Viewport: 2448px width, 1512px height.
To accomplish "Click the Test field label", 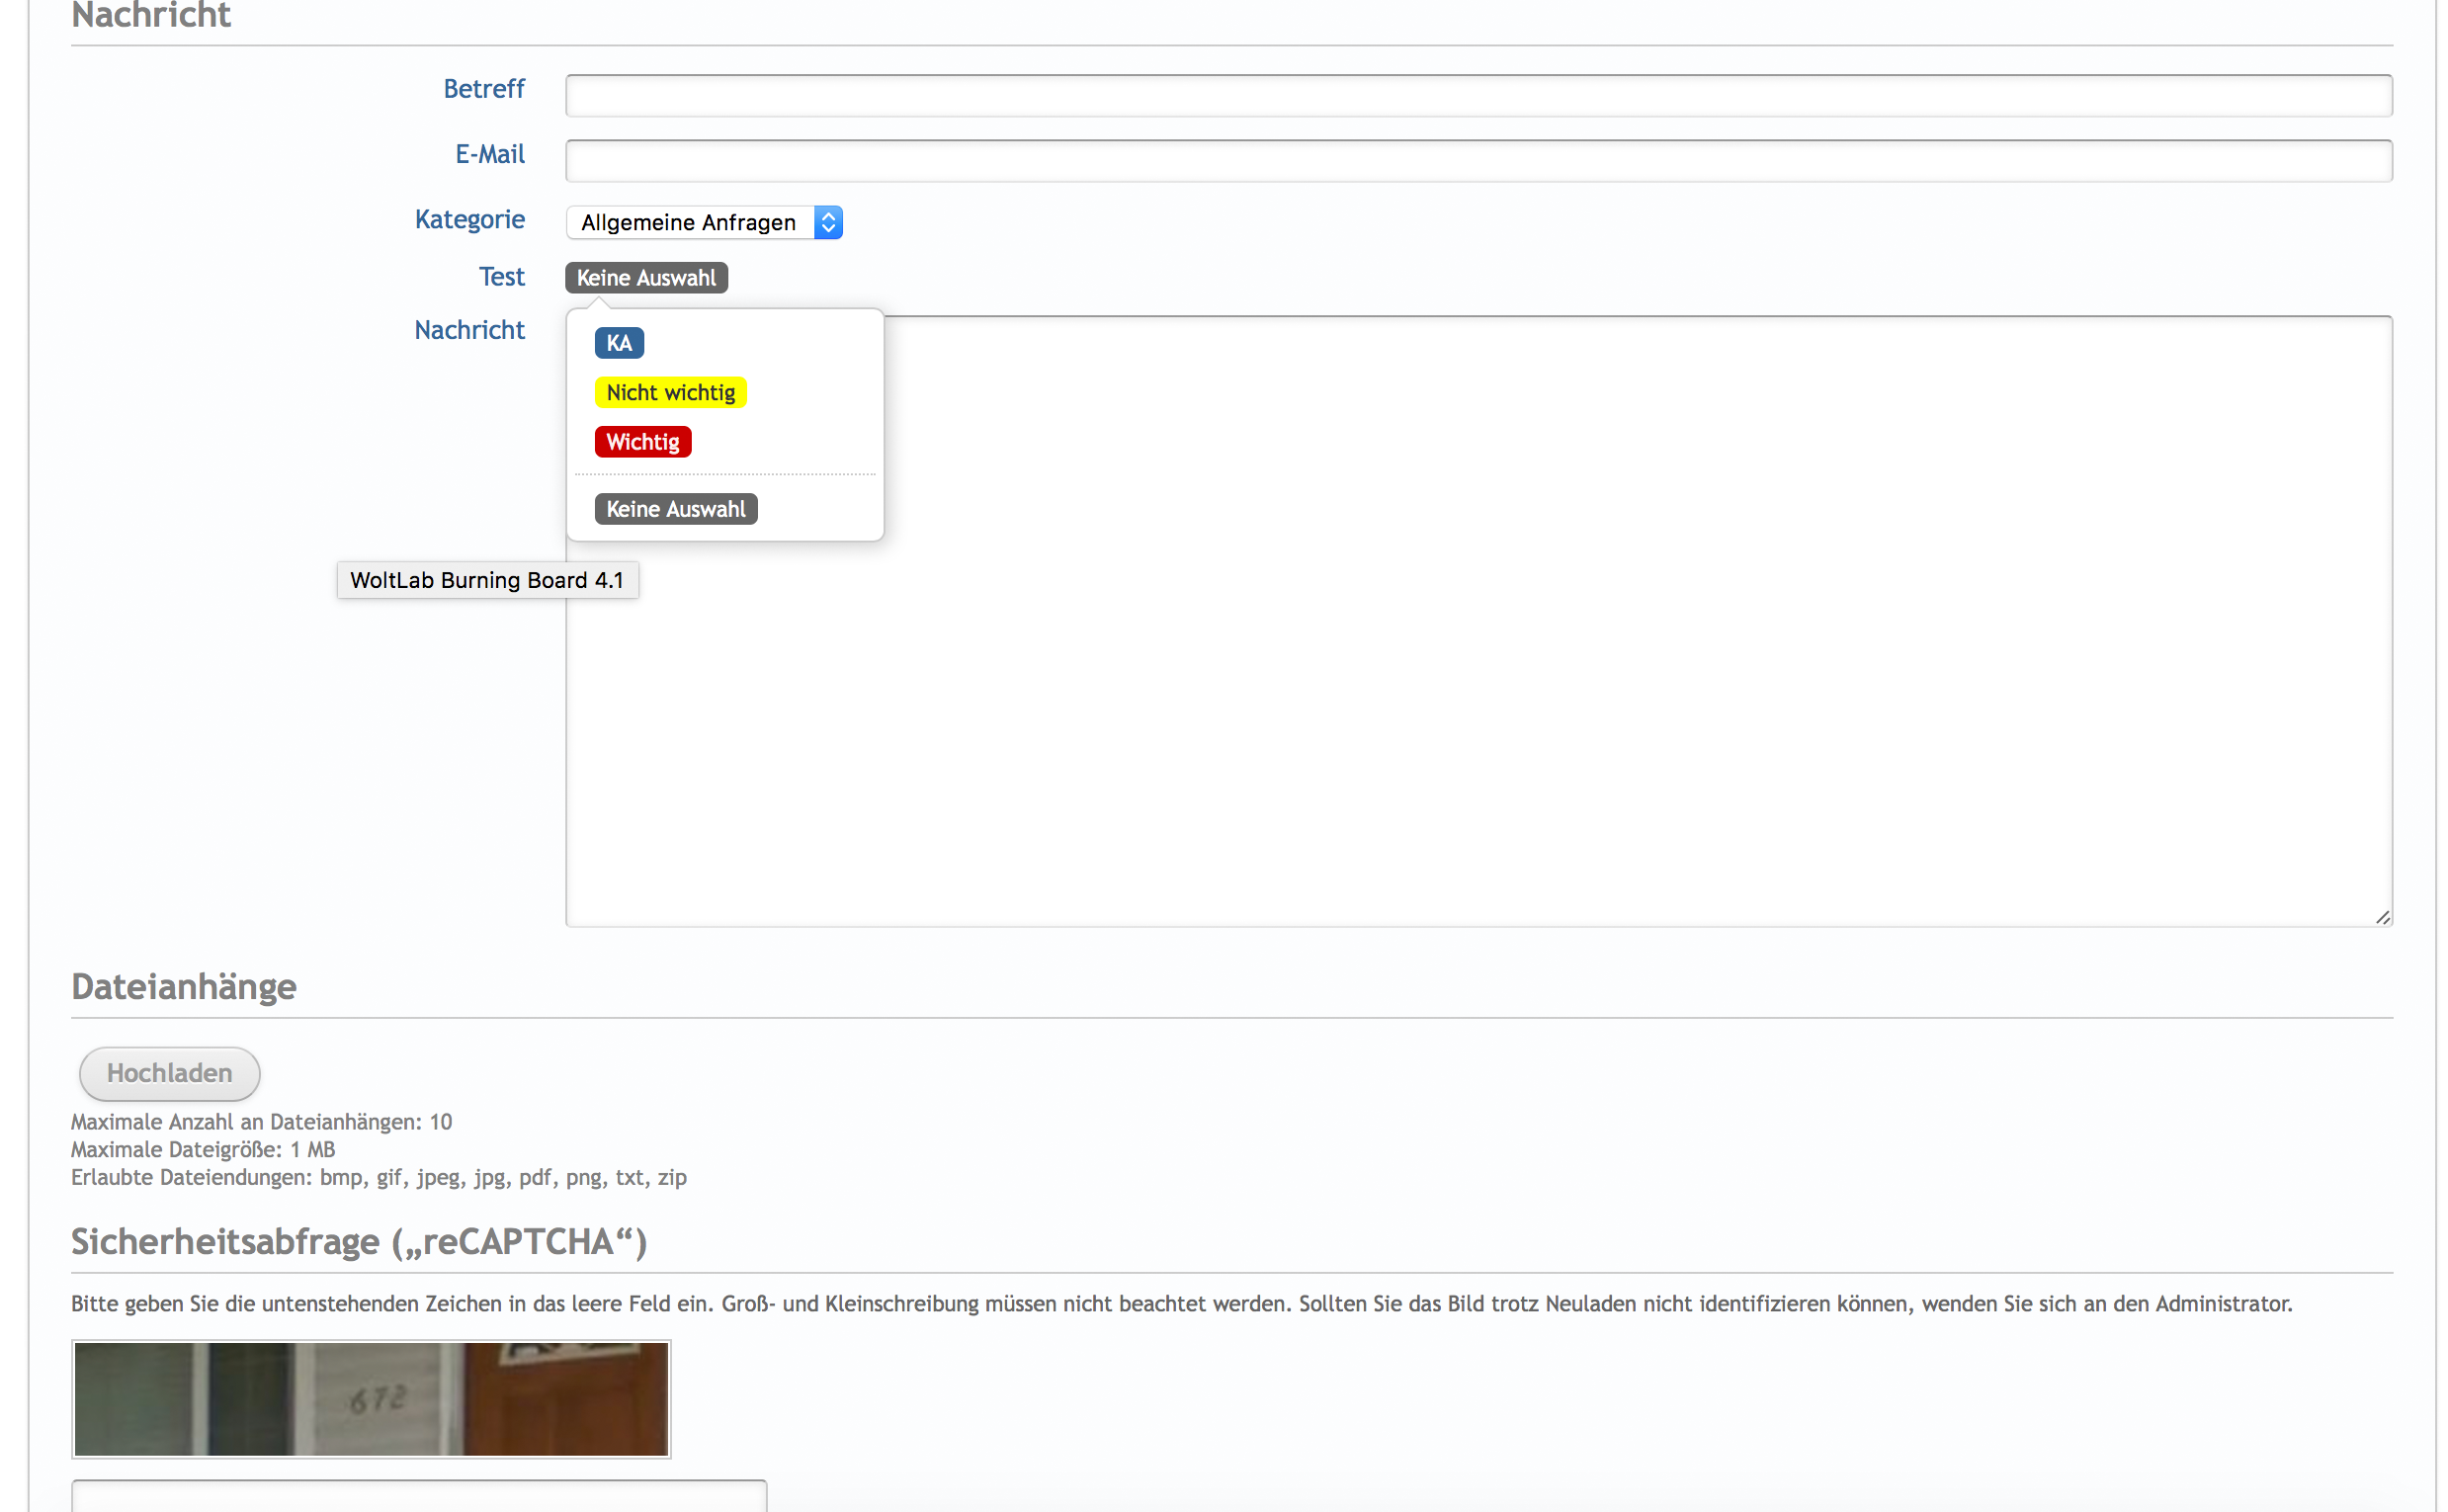I will [501, 277].
